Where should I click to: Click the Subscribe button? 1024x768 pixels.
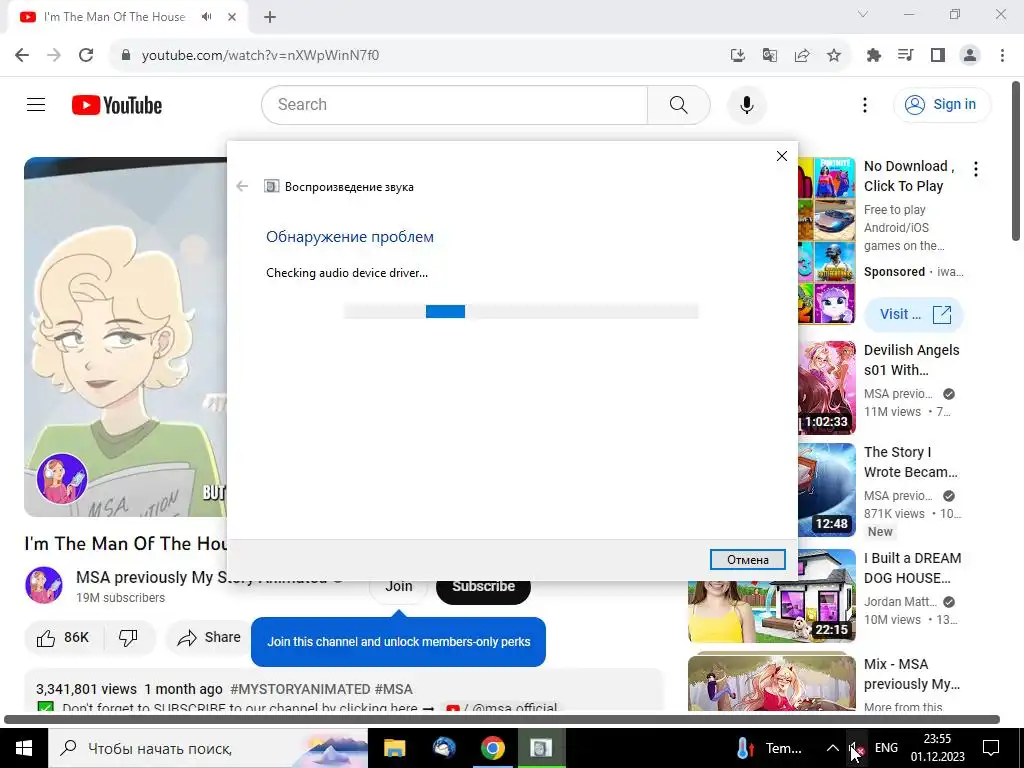click(483, 586)
